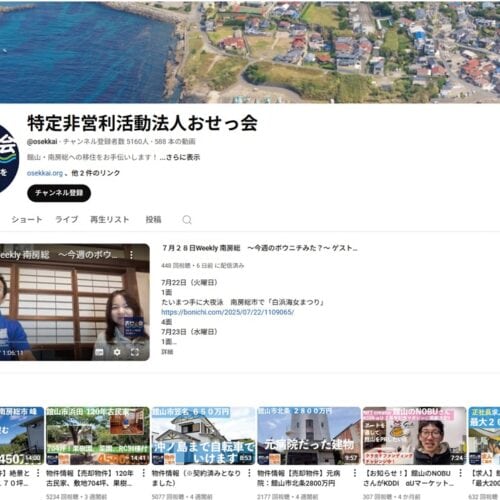Click the @osekkai handle text
Image resolution: width=500 pixels, height=500 pixels.
(42, 141)
